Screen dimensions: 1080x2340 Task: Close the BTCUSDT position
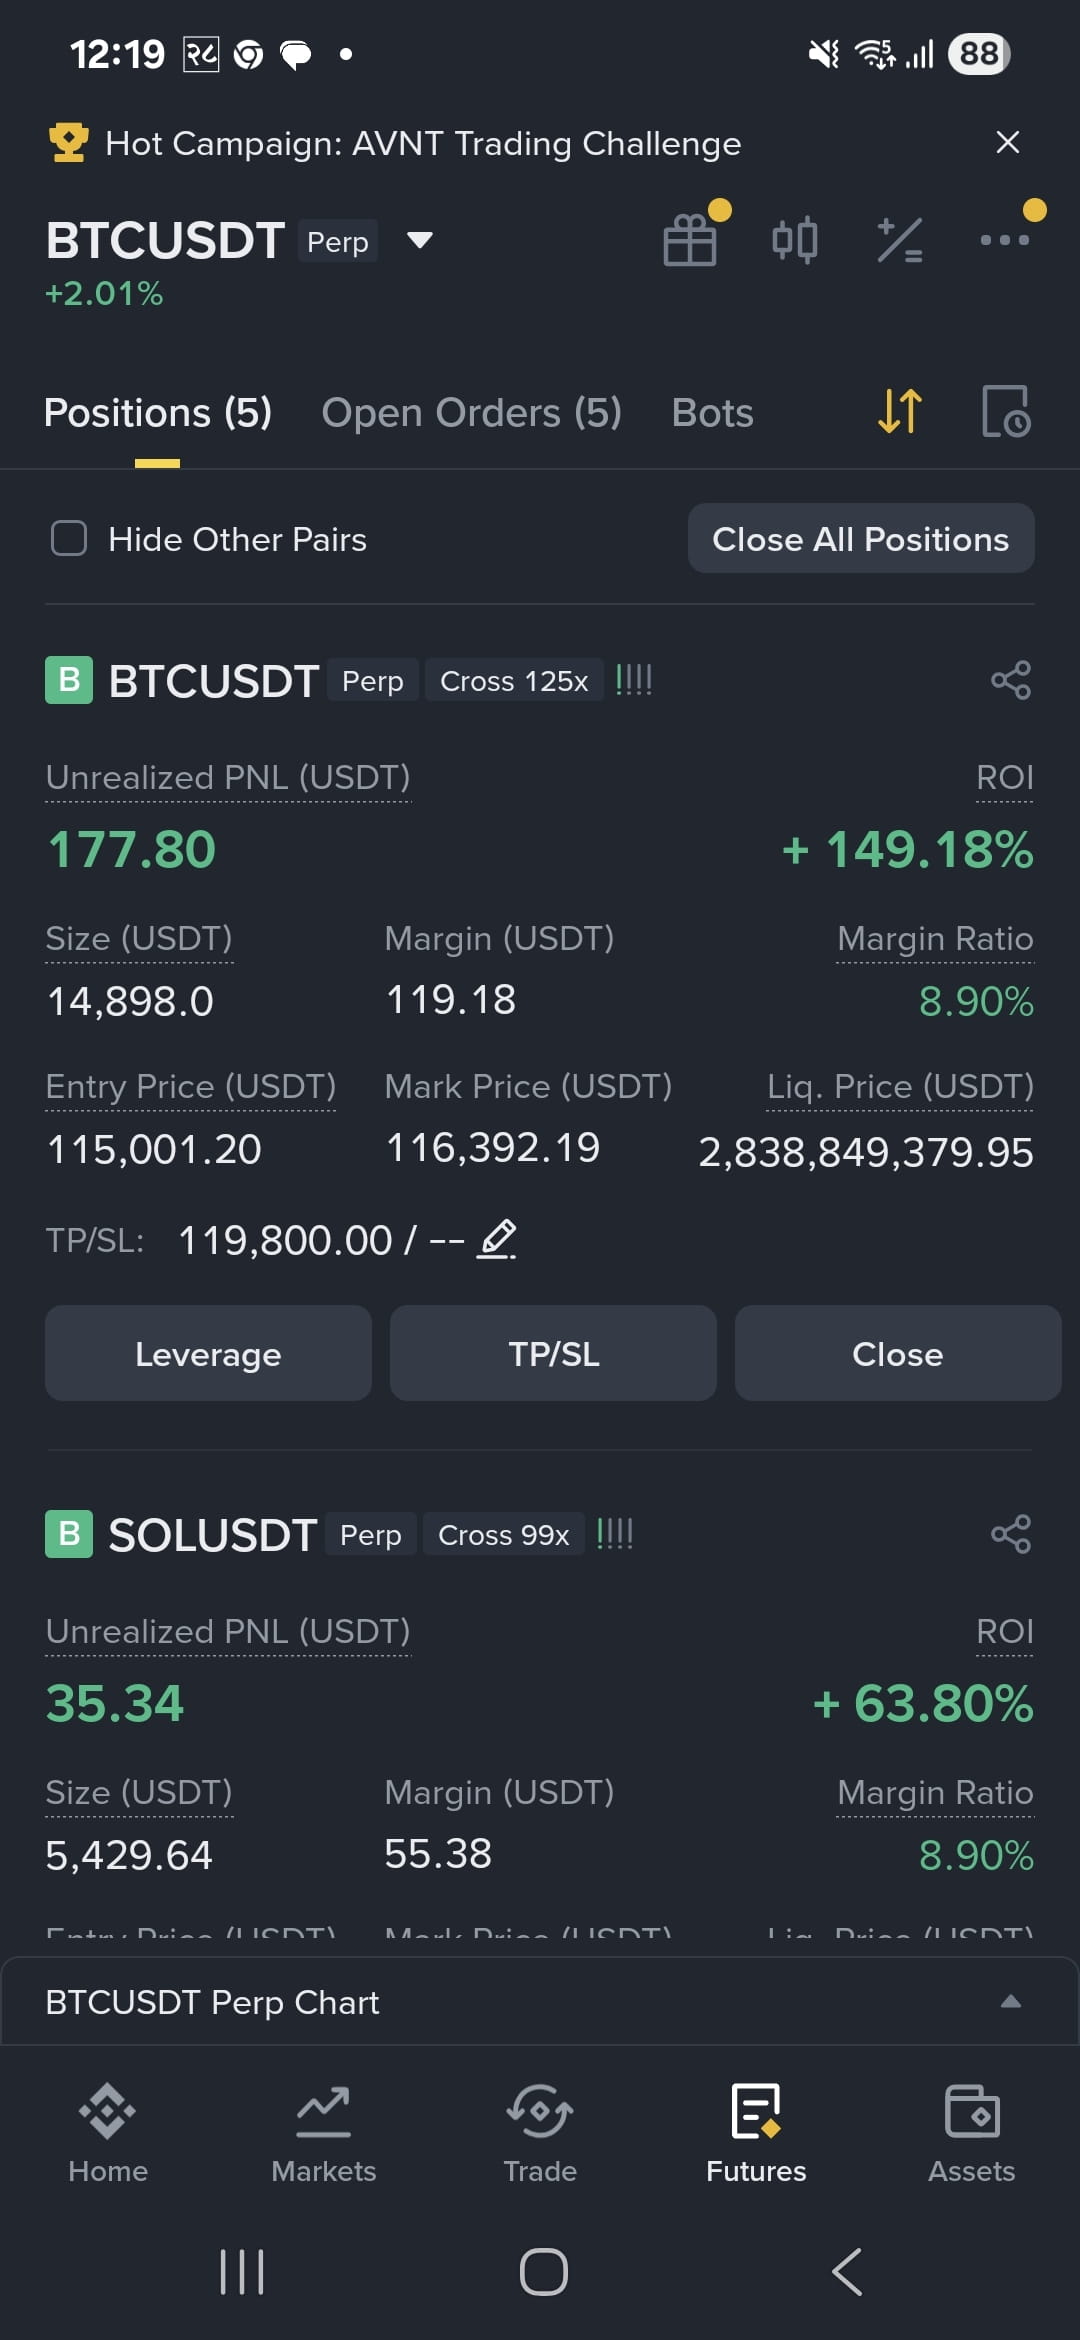[x=898, y=1353]
